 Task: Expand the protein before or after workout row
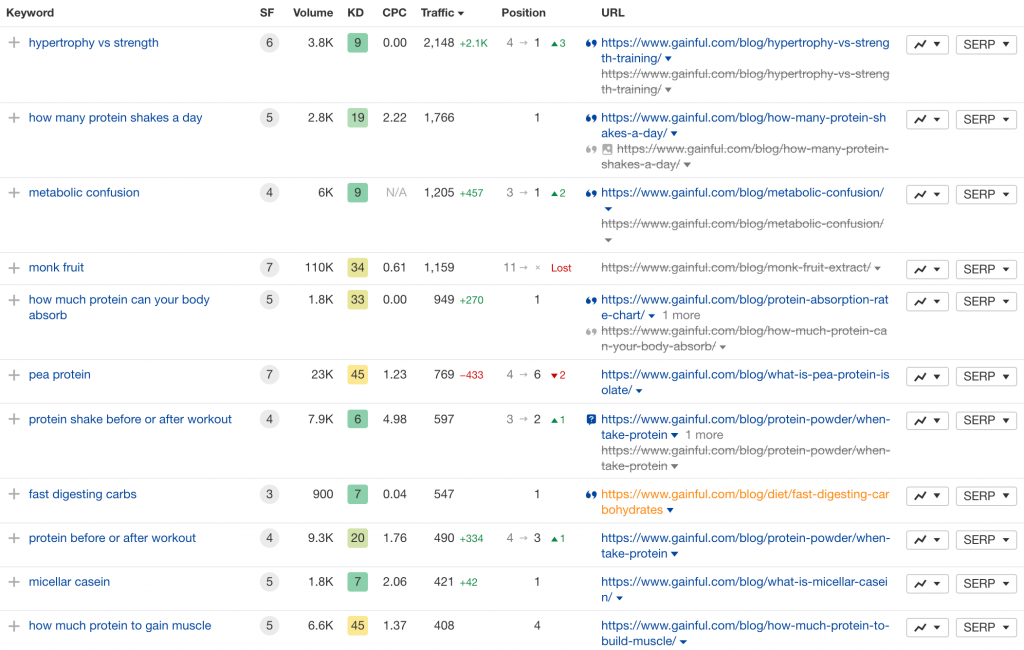[14, 538]
